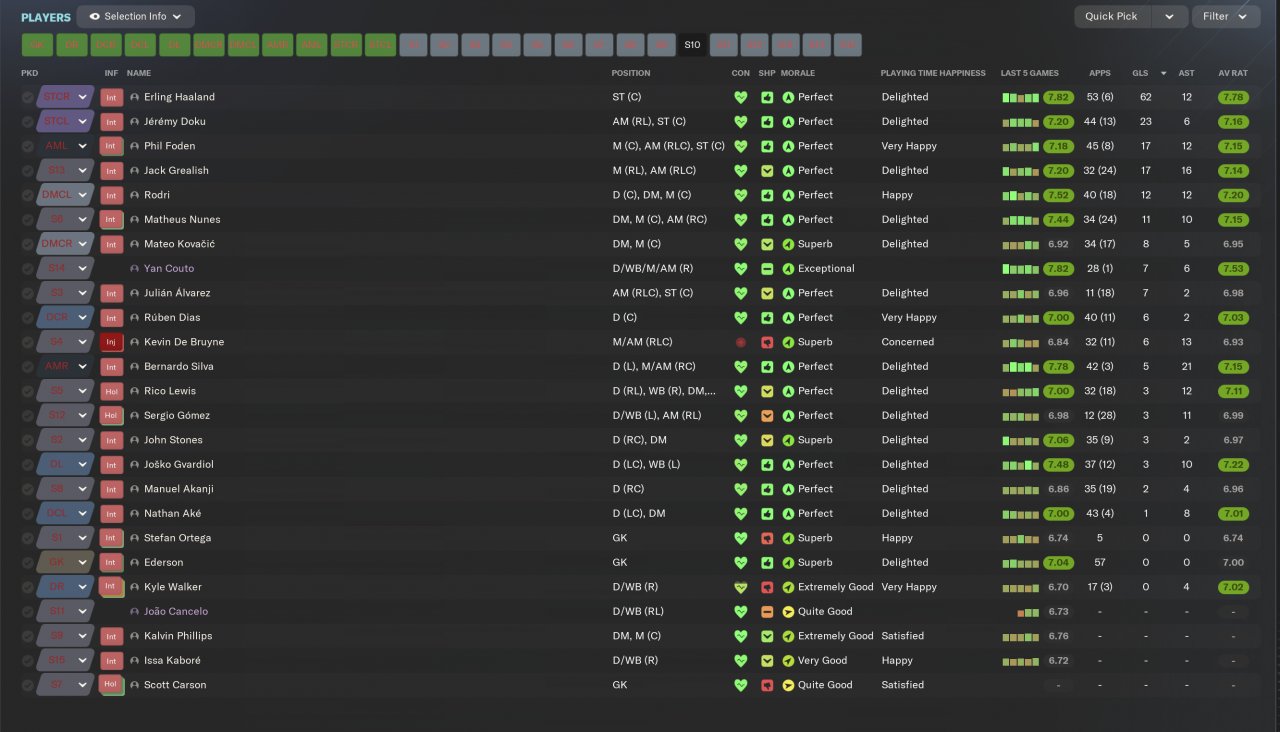Click Jack Grealish's condition heart icon

tap(741, 171)
